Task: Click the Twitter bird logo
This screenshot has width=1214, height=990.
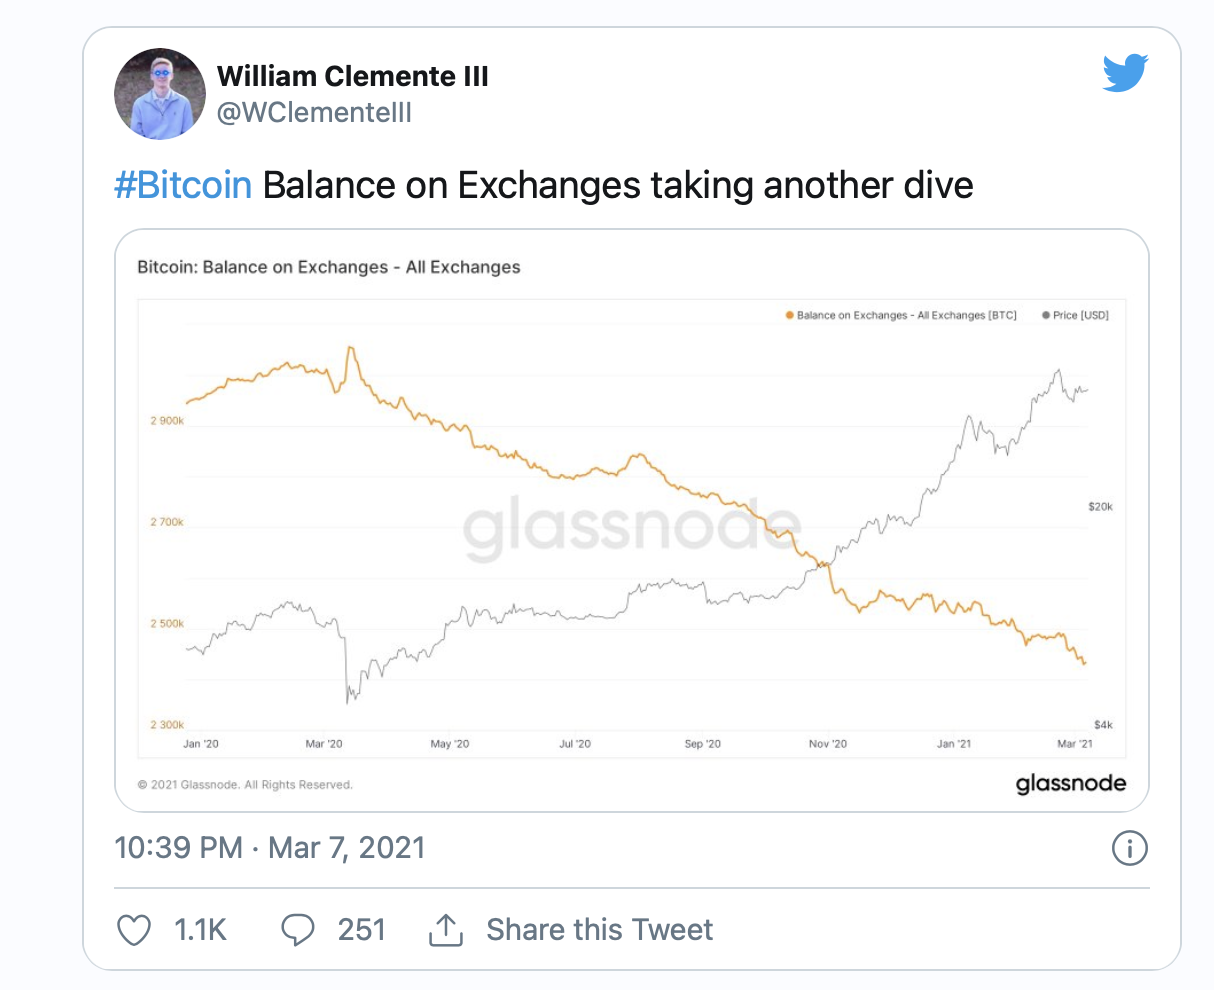Action: point(1125,74)
